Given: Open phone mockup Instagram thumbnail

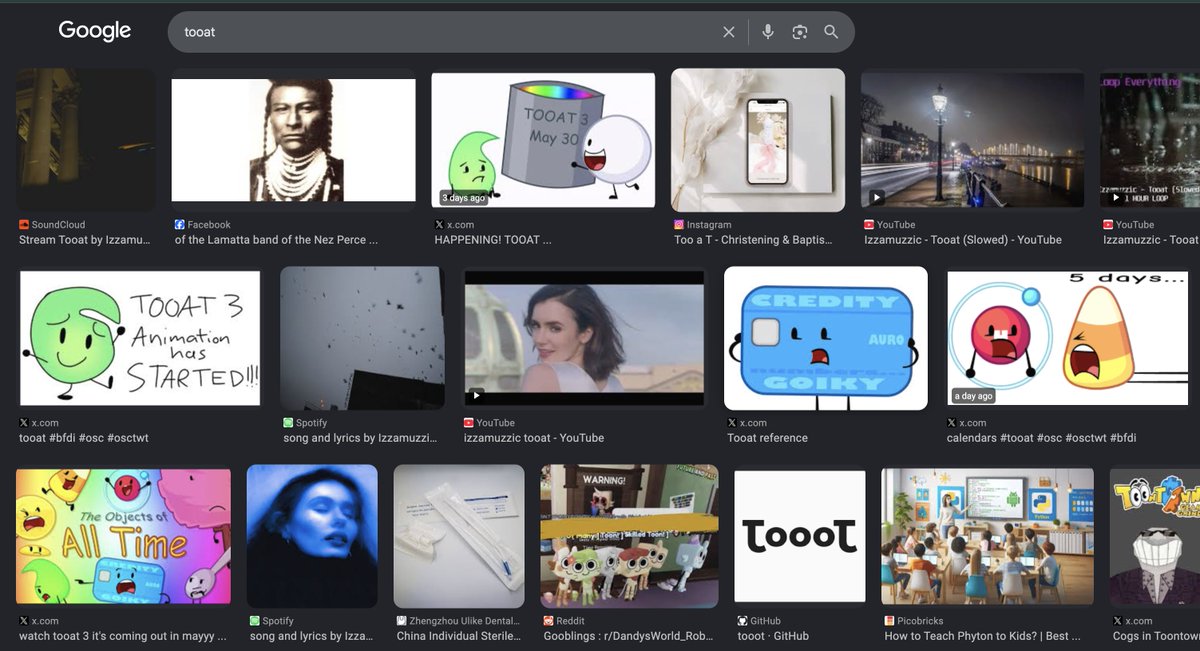Looking at the screenshot, I should [758, 140].
